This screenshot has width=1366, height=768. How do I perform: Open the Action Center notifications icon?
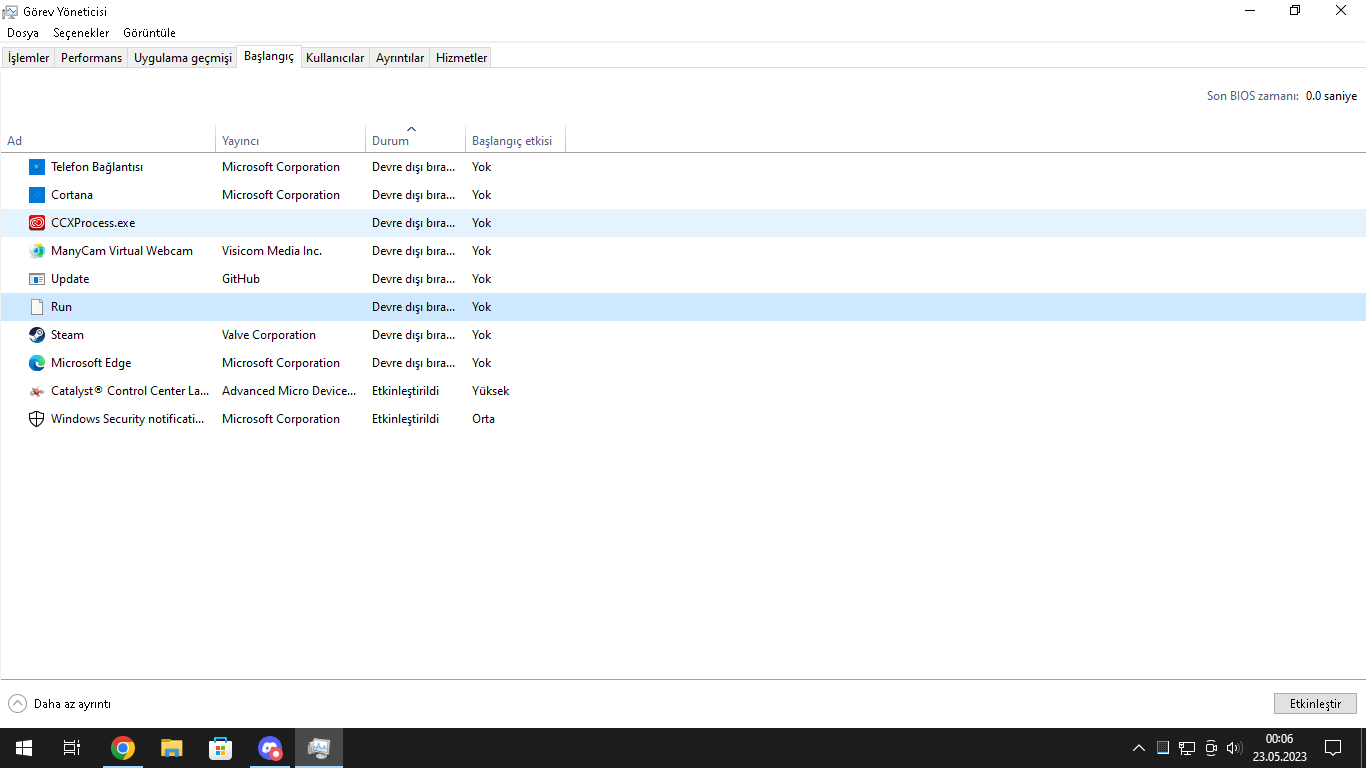click(x=1332, y=748)
